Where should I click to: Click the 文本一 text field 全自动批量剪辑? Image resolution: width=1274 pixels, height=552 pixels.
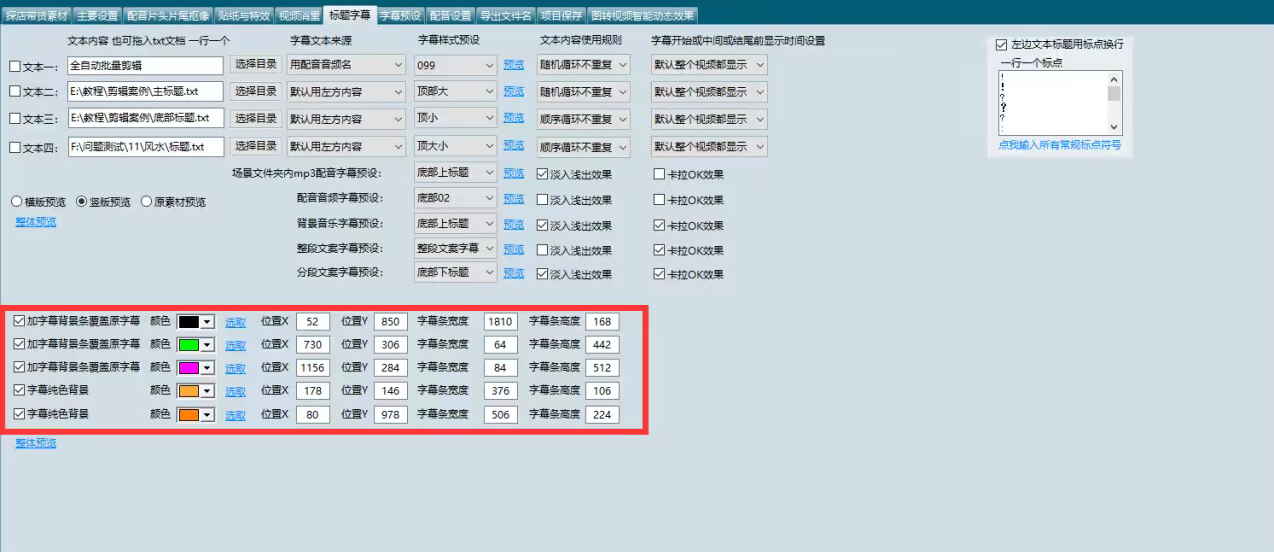click(145, 65)
